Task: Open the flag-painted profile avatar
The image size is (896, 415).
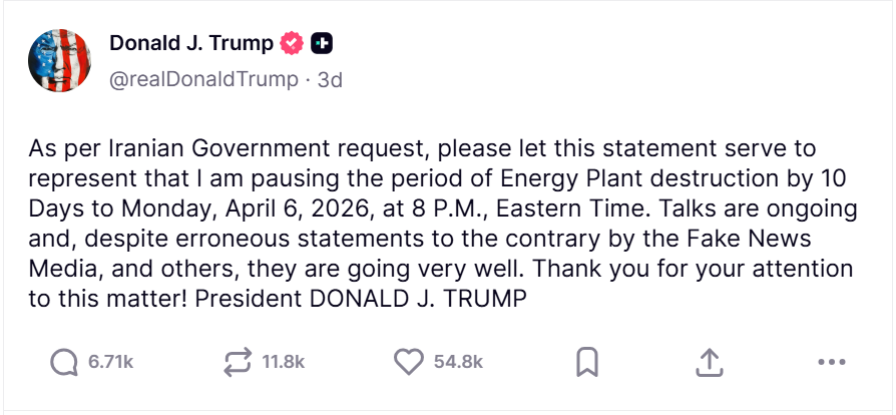Action: (59, 61)
